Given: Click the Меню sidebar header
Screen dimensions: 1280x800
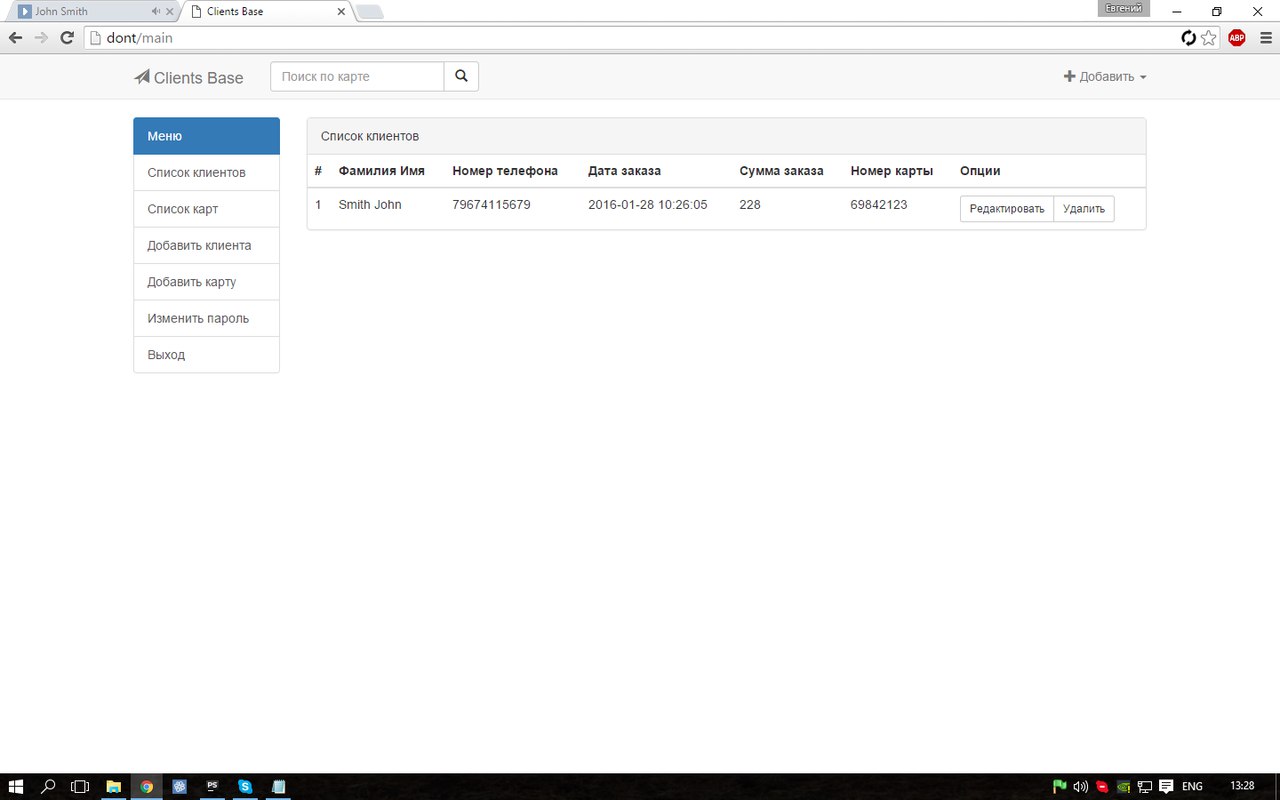Looking at the screenshot, I should (206, 136).
